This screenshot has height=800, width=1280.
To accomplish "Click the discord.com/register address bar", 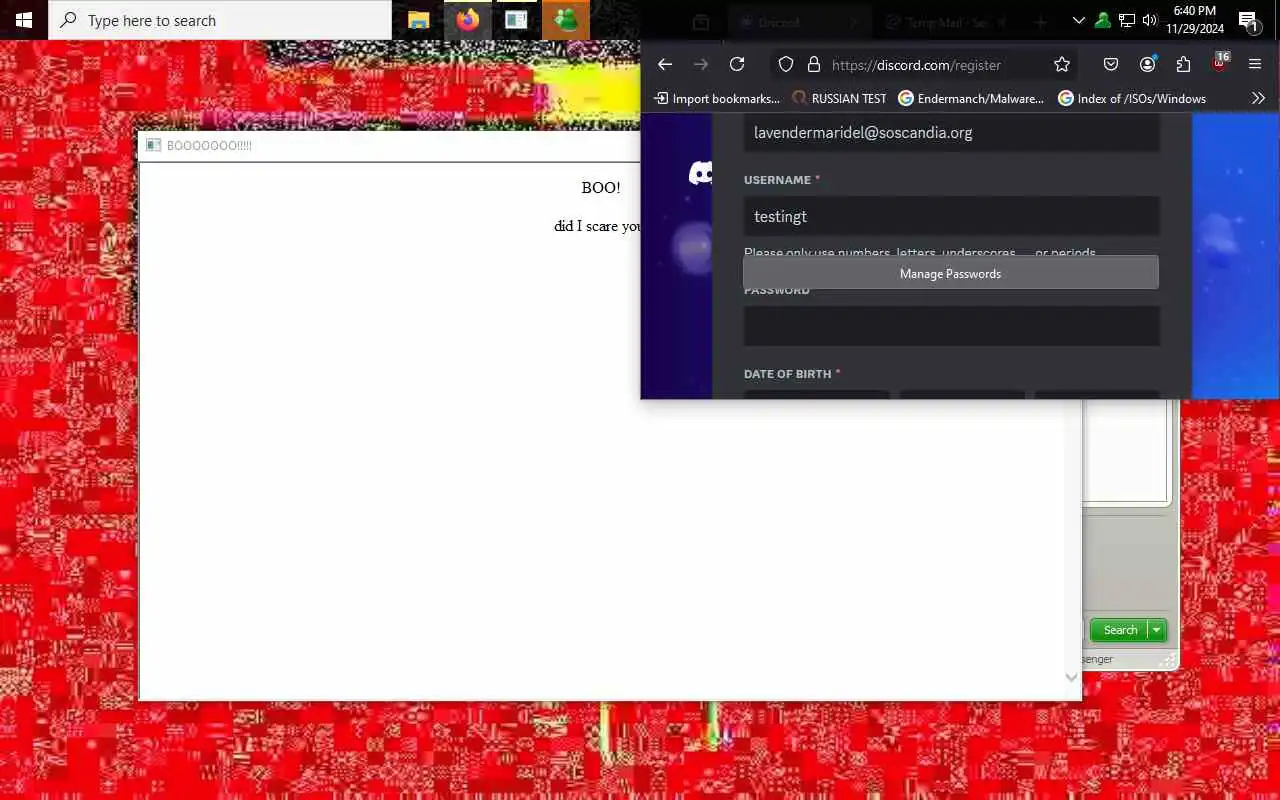I will [915, 65].
